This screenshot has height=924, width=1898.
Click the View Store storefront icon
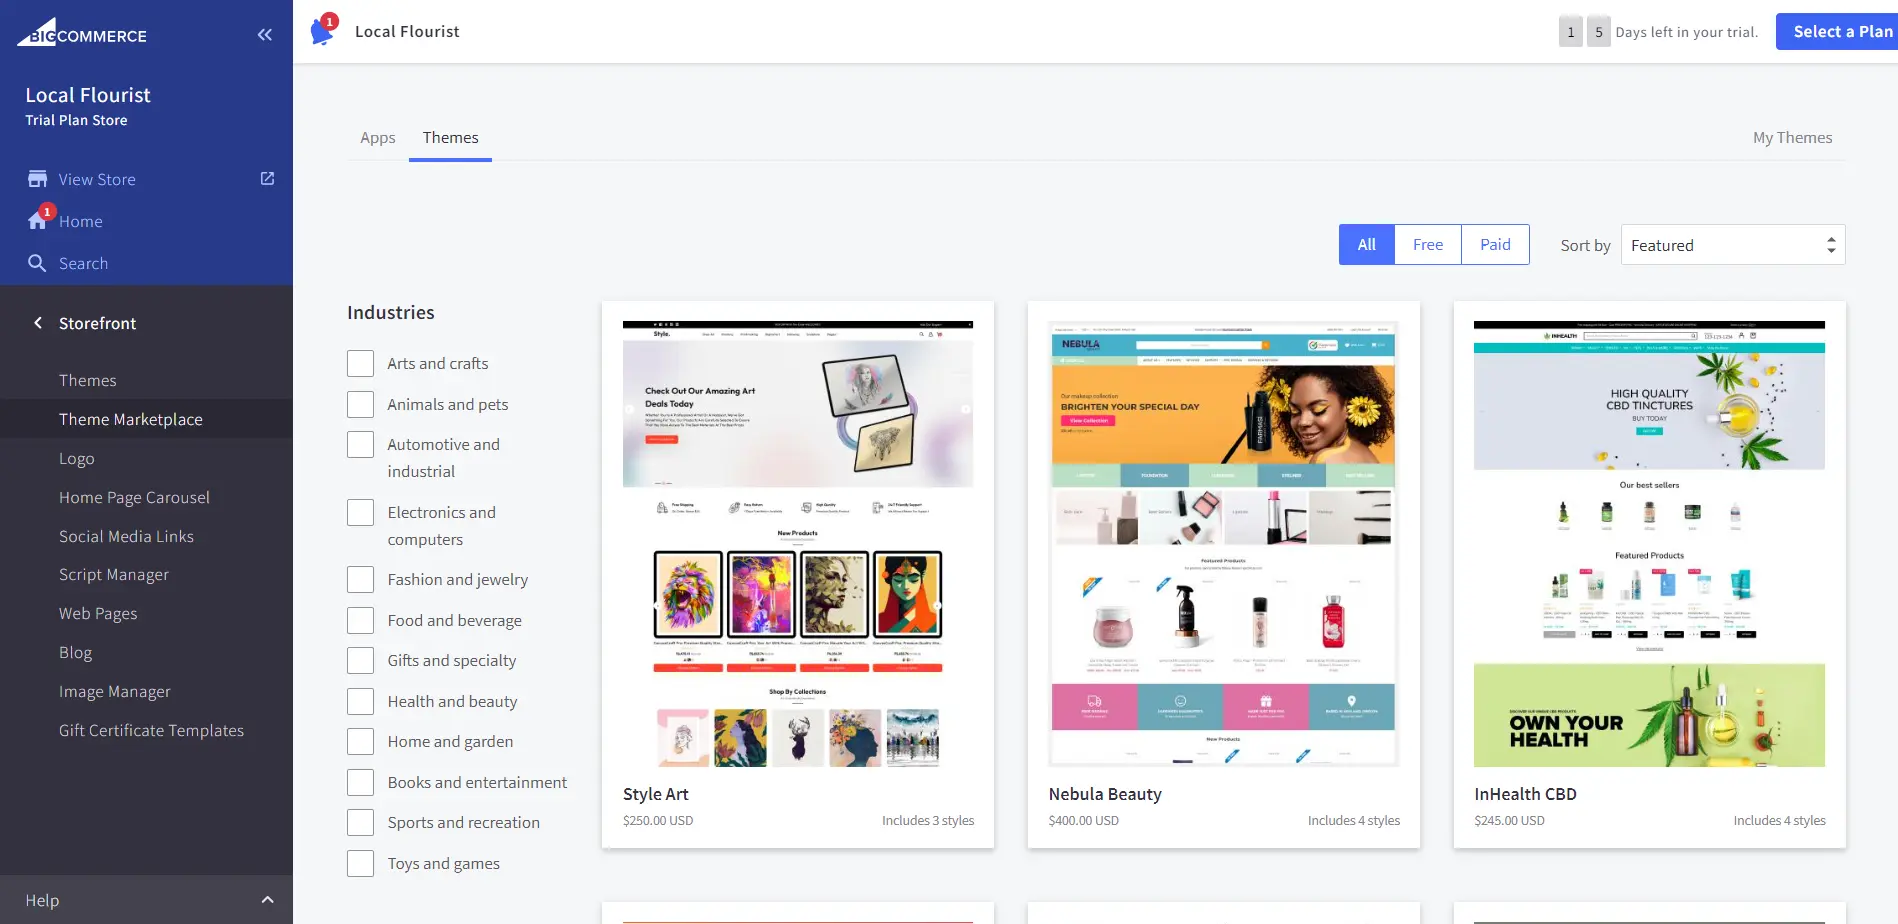point(37,179)
